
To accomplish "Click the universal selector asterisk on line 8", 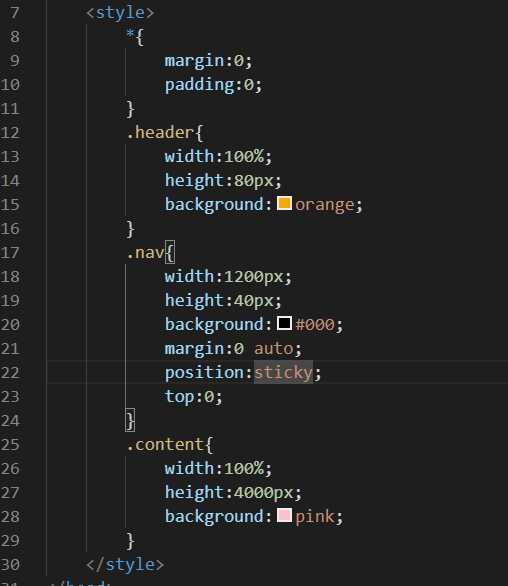I will pyautogui.click(x=130, y=35).
